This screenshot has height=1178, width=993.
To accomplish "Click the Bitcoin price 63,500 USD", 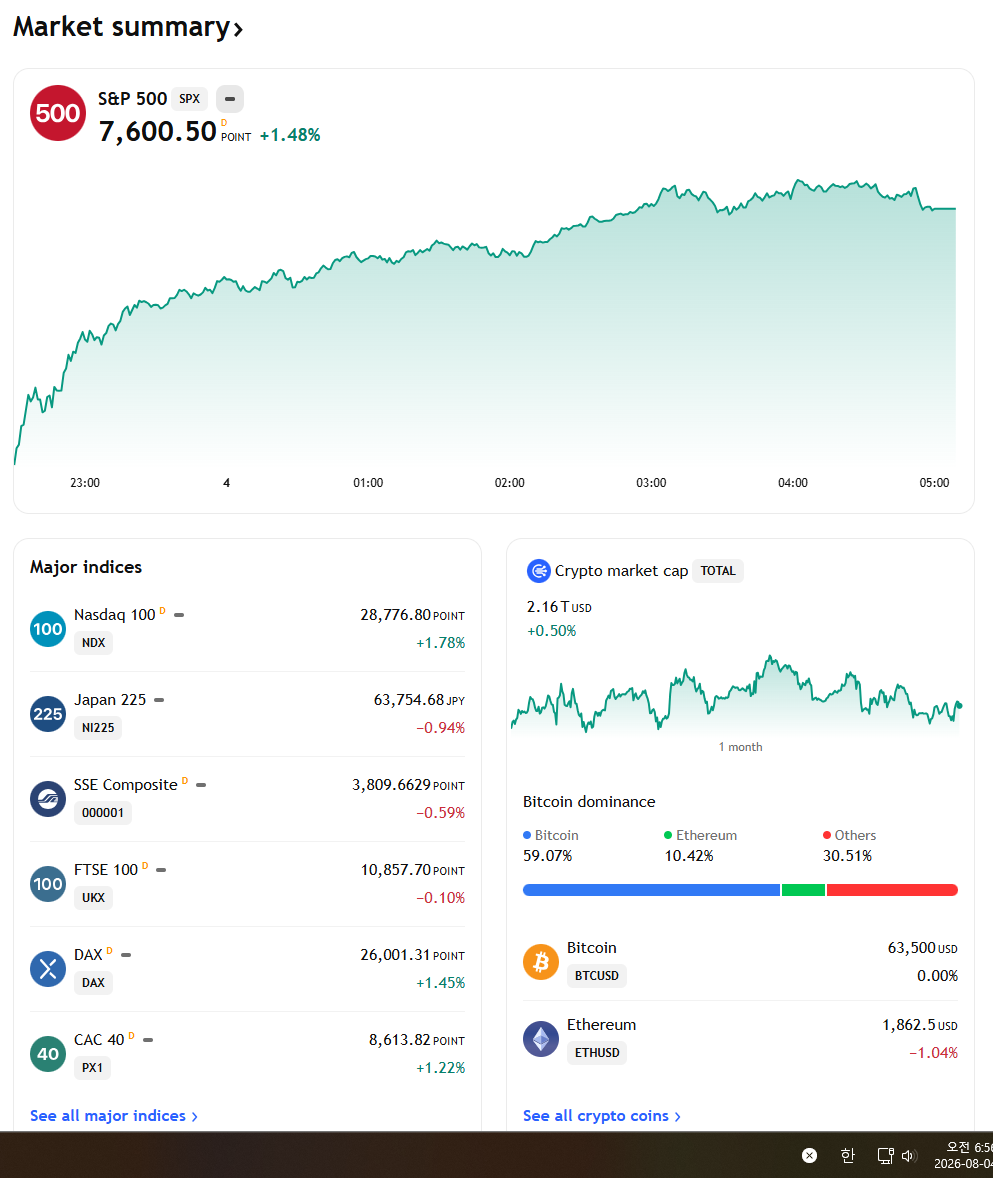I will pyautogui.click(x=922, y=948).
